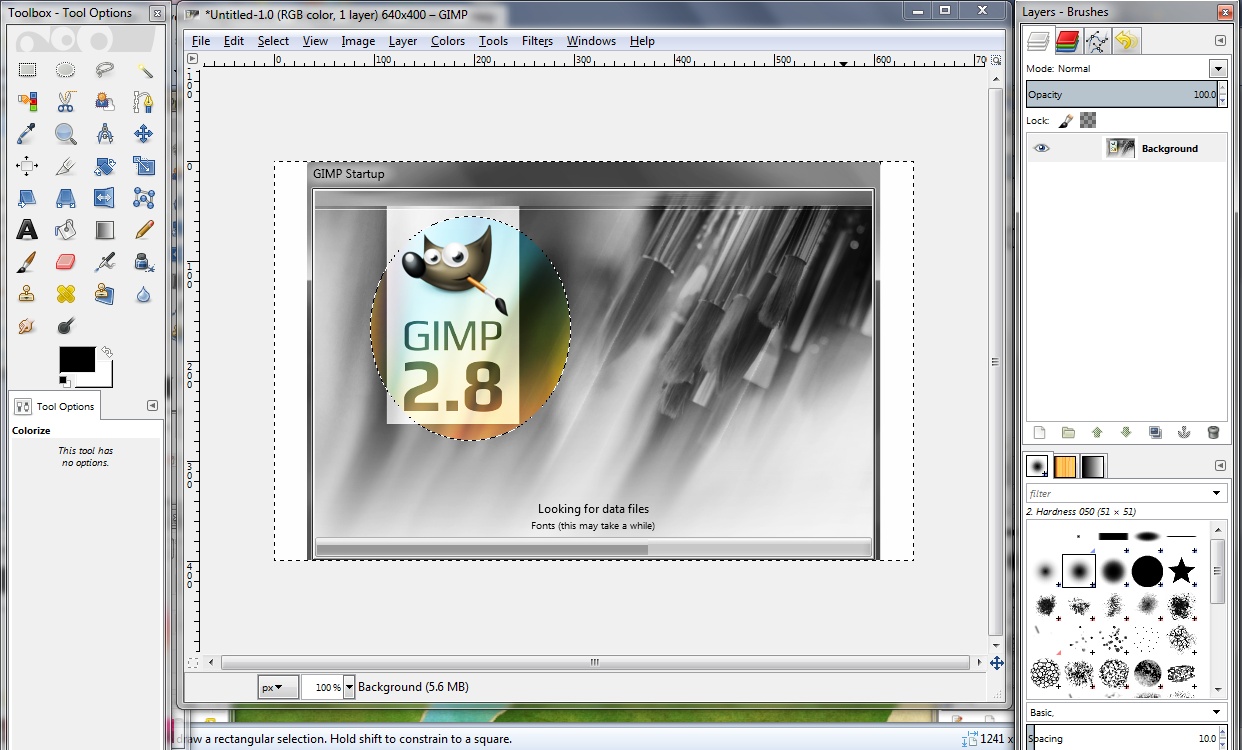The width and height of the screenshot is (1242, 750).
Task: Open Brushes dock configuration menu arrow
Action: click(x=1220, y=466)
